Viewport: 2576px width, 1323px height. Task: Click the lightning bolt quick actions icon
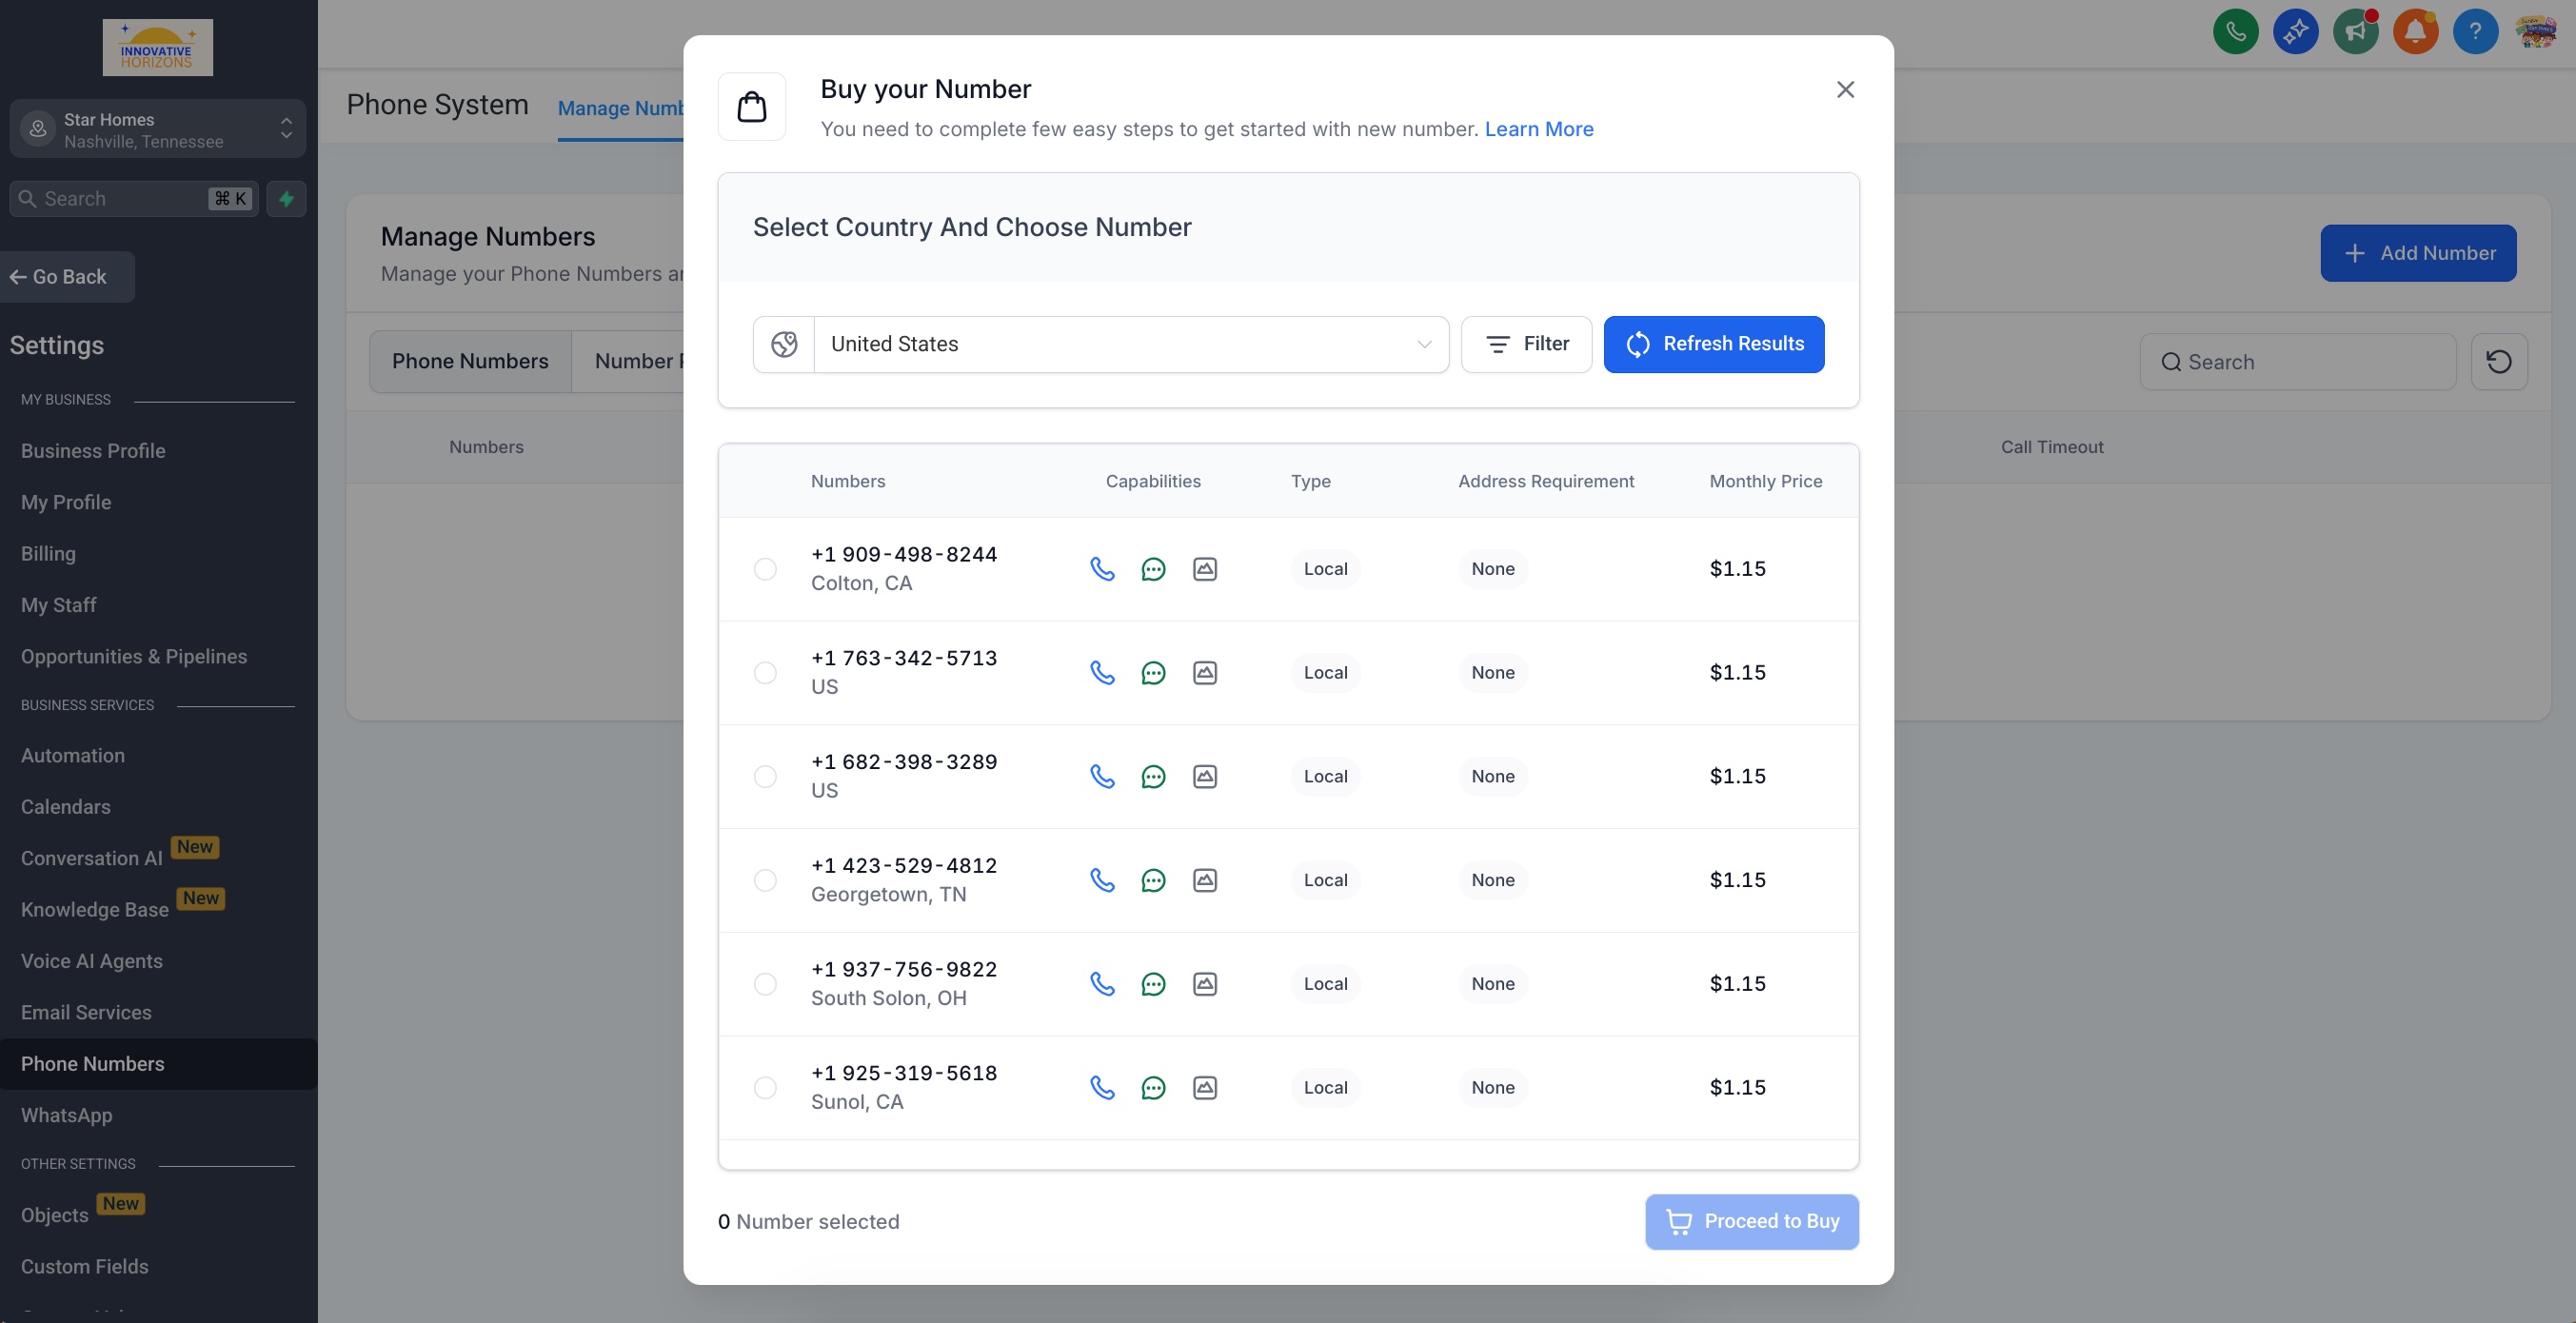click(x=286, y=199)
